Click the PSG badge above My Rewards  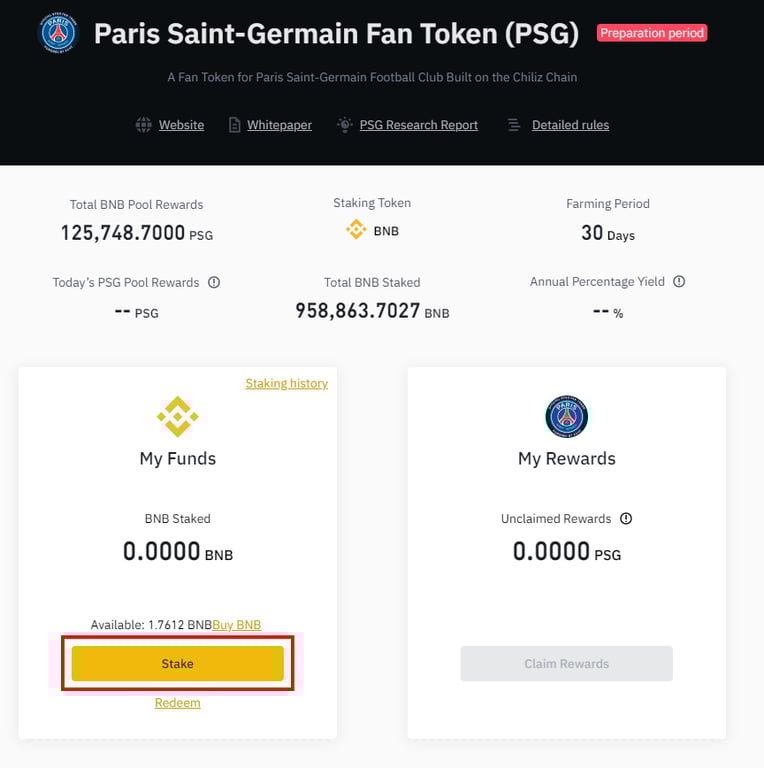pyautogui.click(x=567, y=417)
